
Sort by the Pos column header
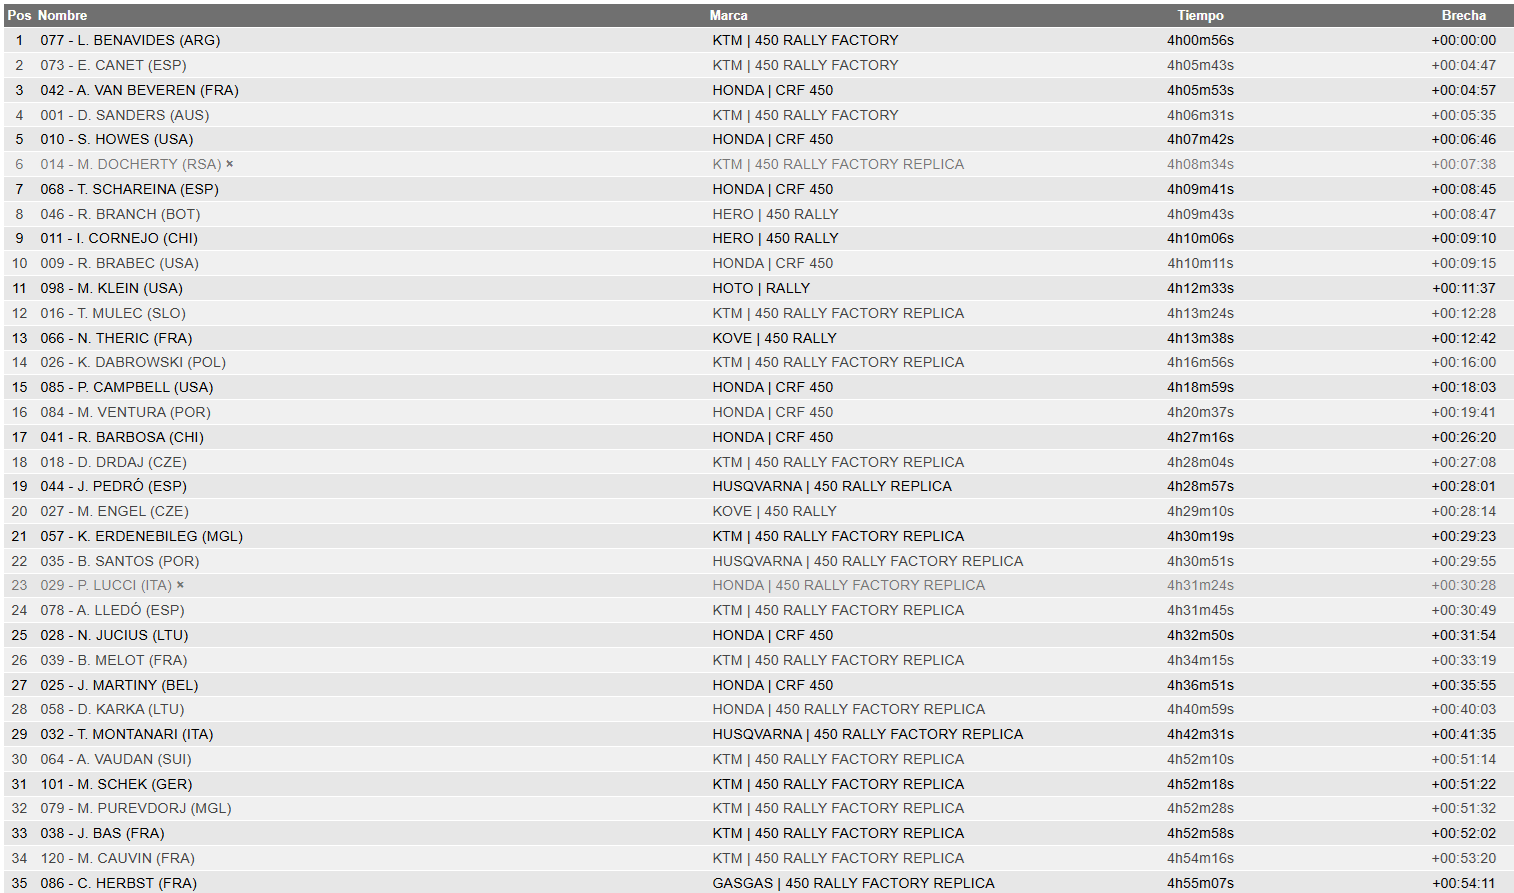[19, 15]
